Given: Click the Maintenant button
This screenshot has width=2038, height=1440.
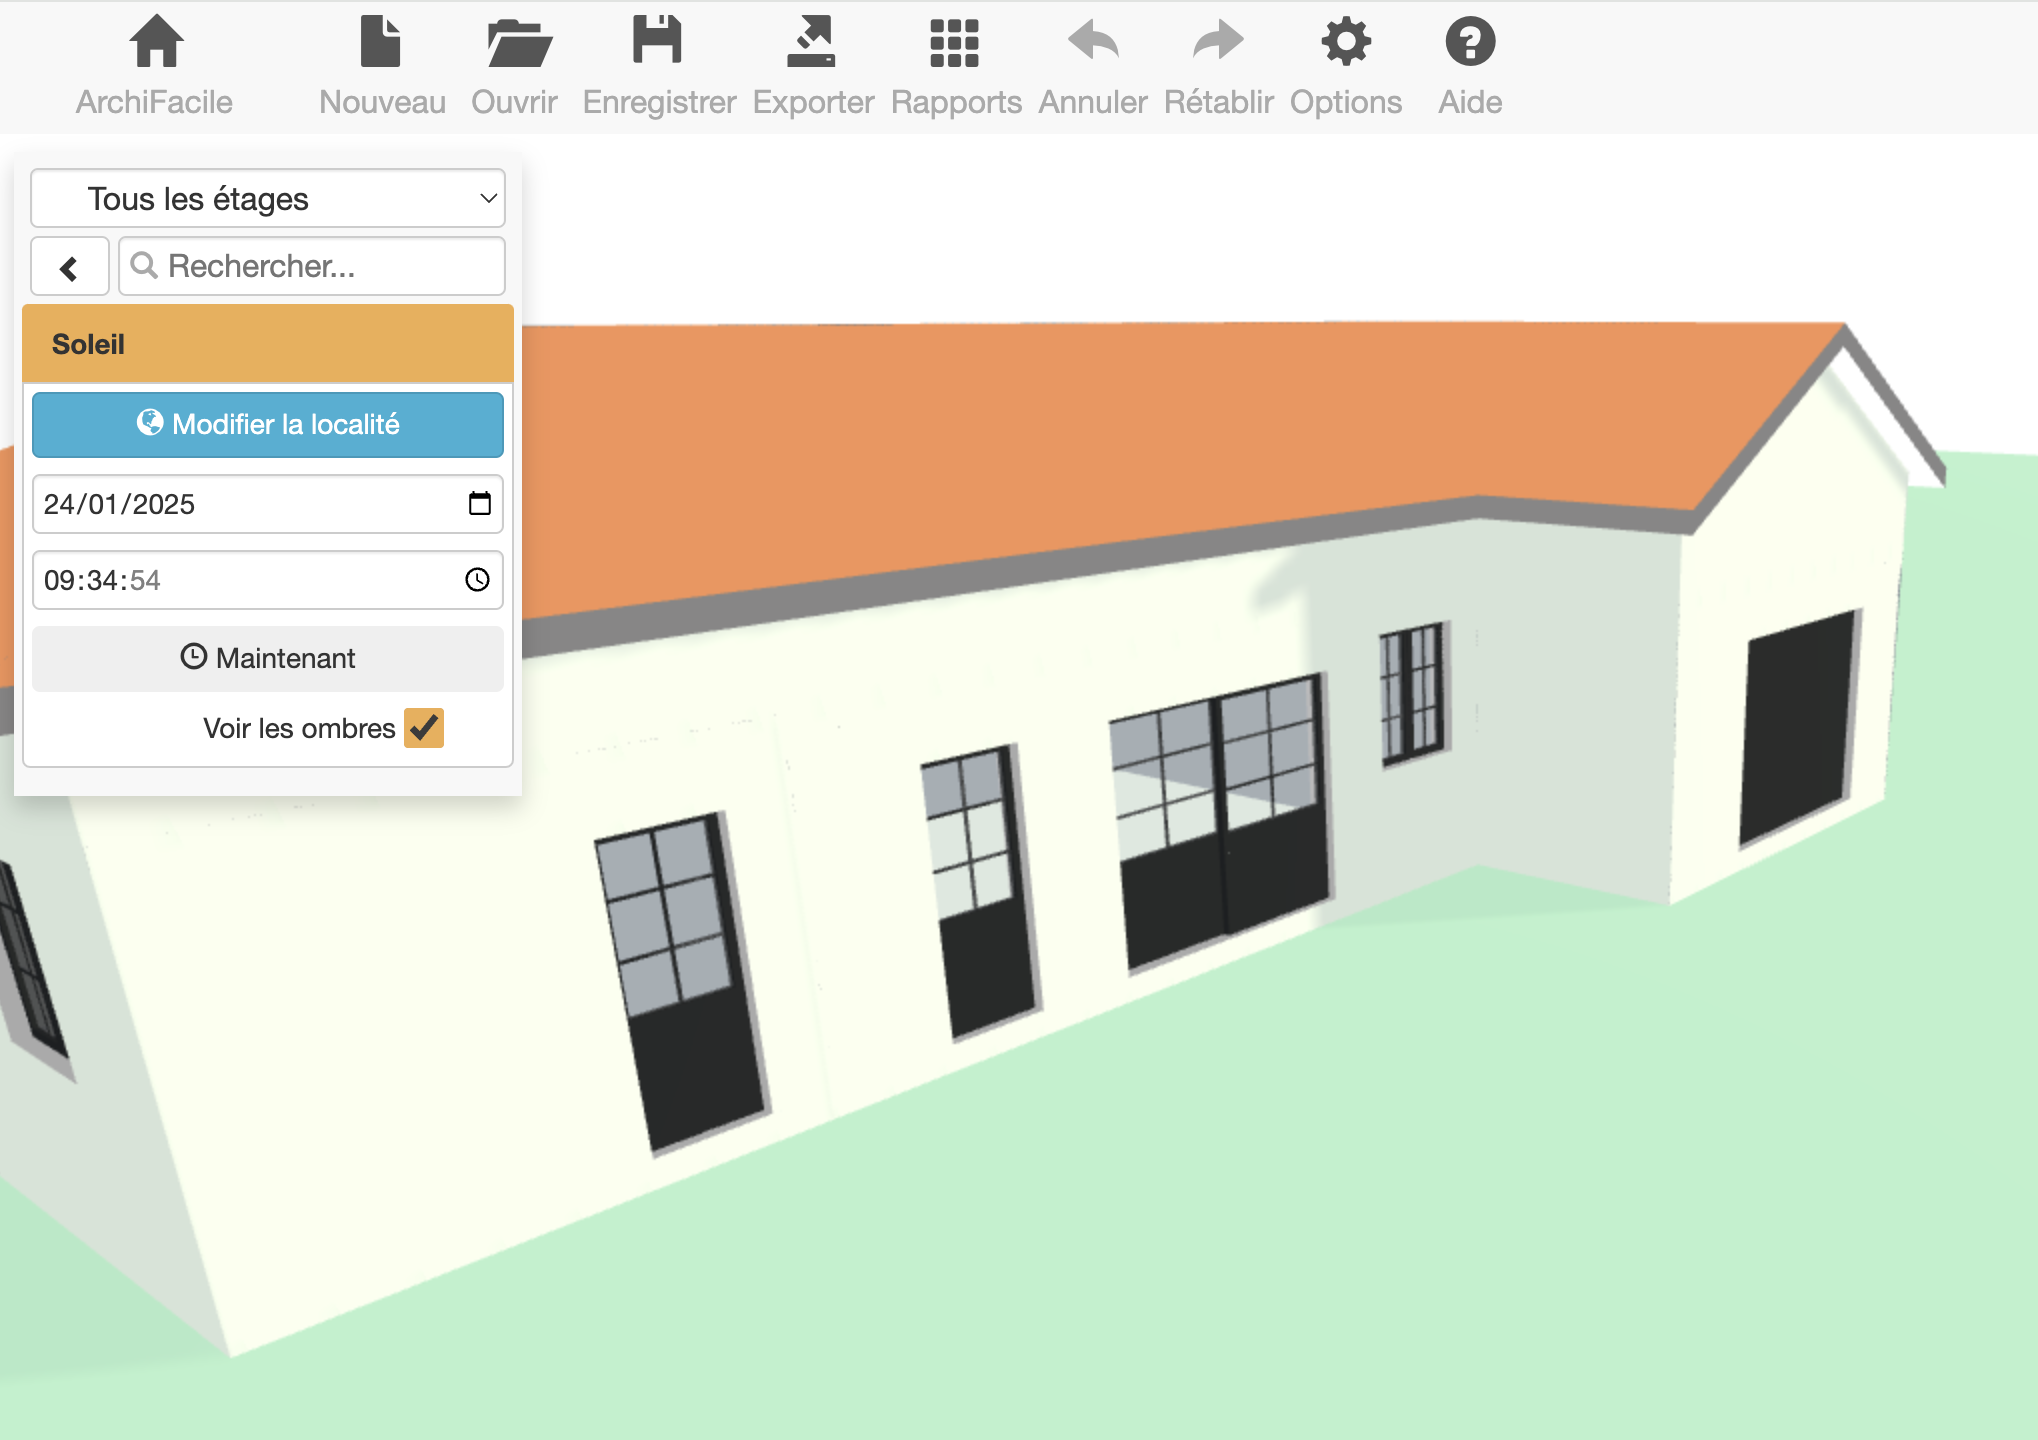Looking at the screenshot, I should 268,658.
